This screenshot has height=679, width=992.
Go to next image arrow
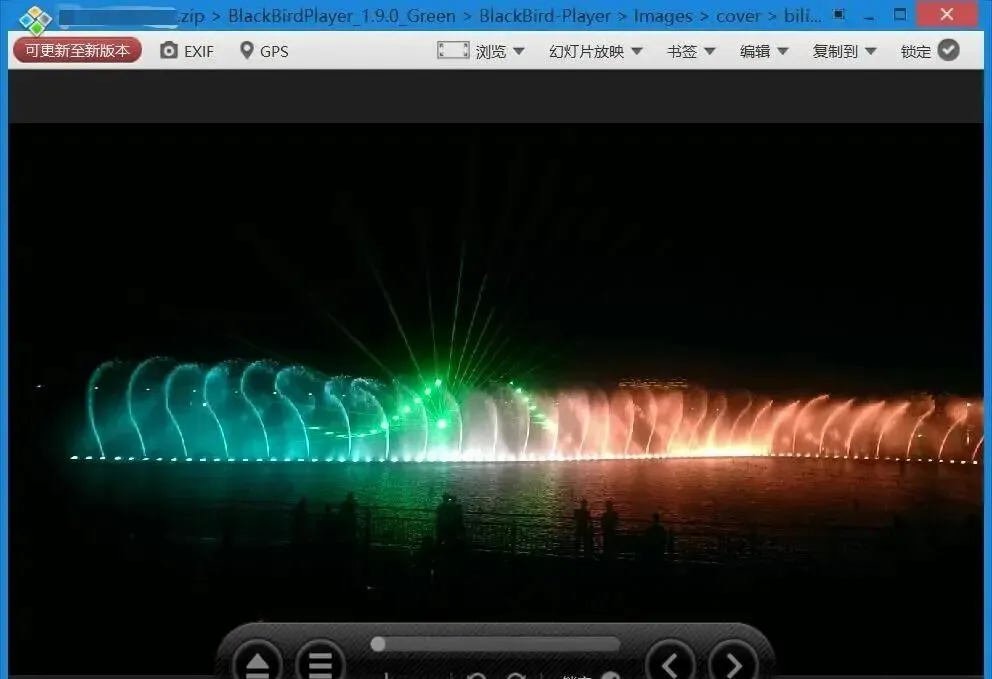coord(734,661)
